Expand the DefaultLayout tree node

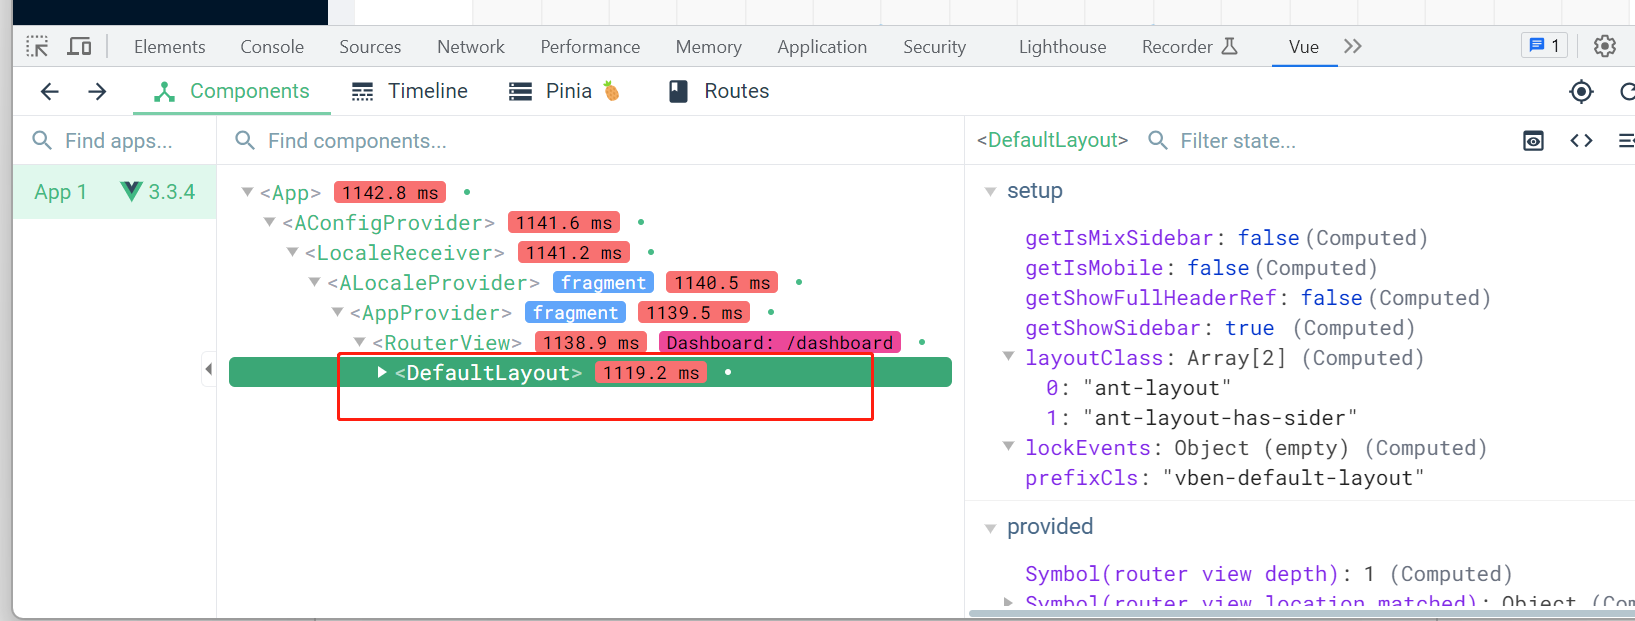[x=382, y=372]
